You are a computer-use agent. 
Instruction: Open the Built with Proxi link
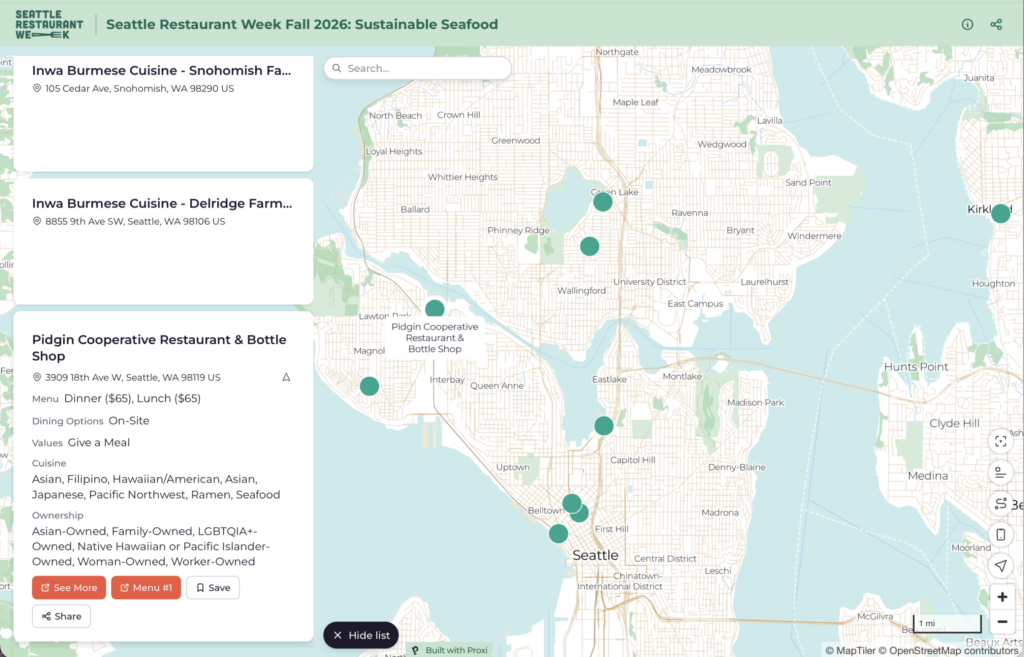(x=451, y=650)
